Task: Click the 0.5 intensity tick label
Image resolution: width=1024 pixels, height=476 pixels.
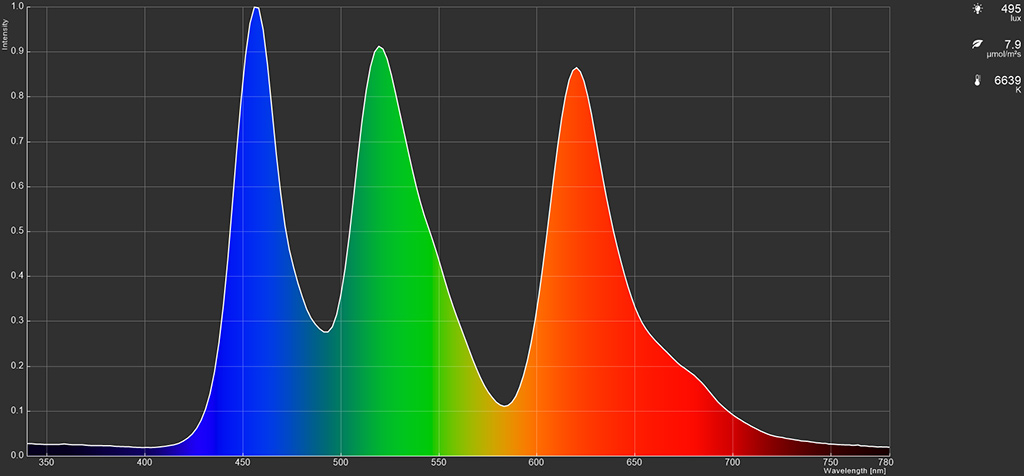Action: 18,231
